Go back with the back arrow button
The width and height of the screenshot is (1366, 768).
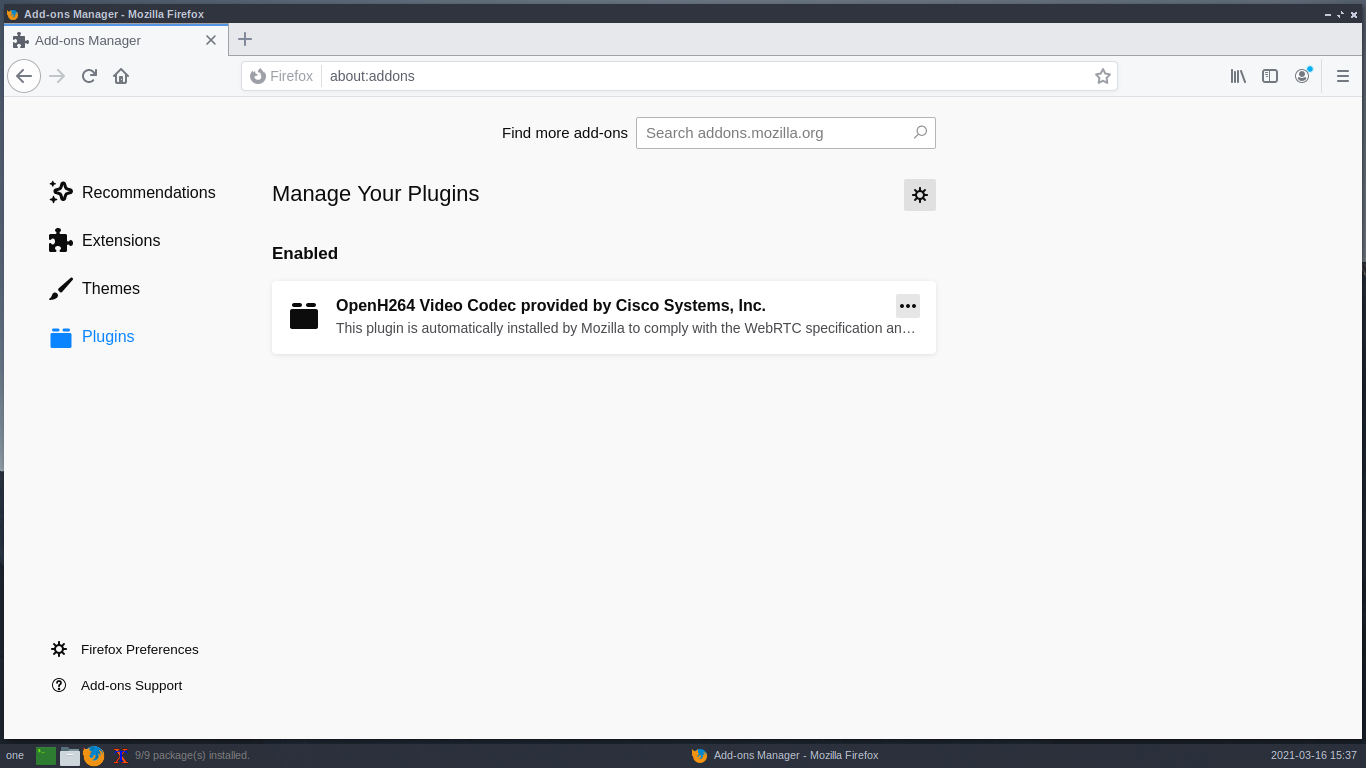point(24,76)
